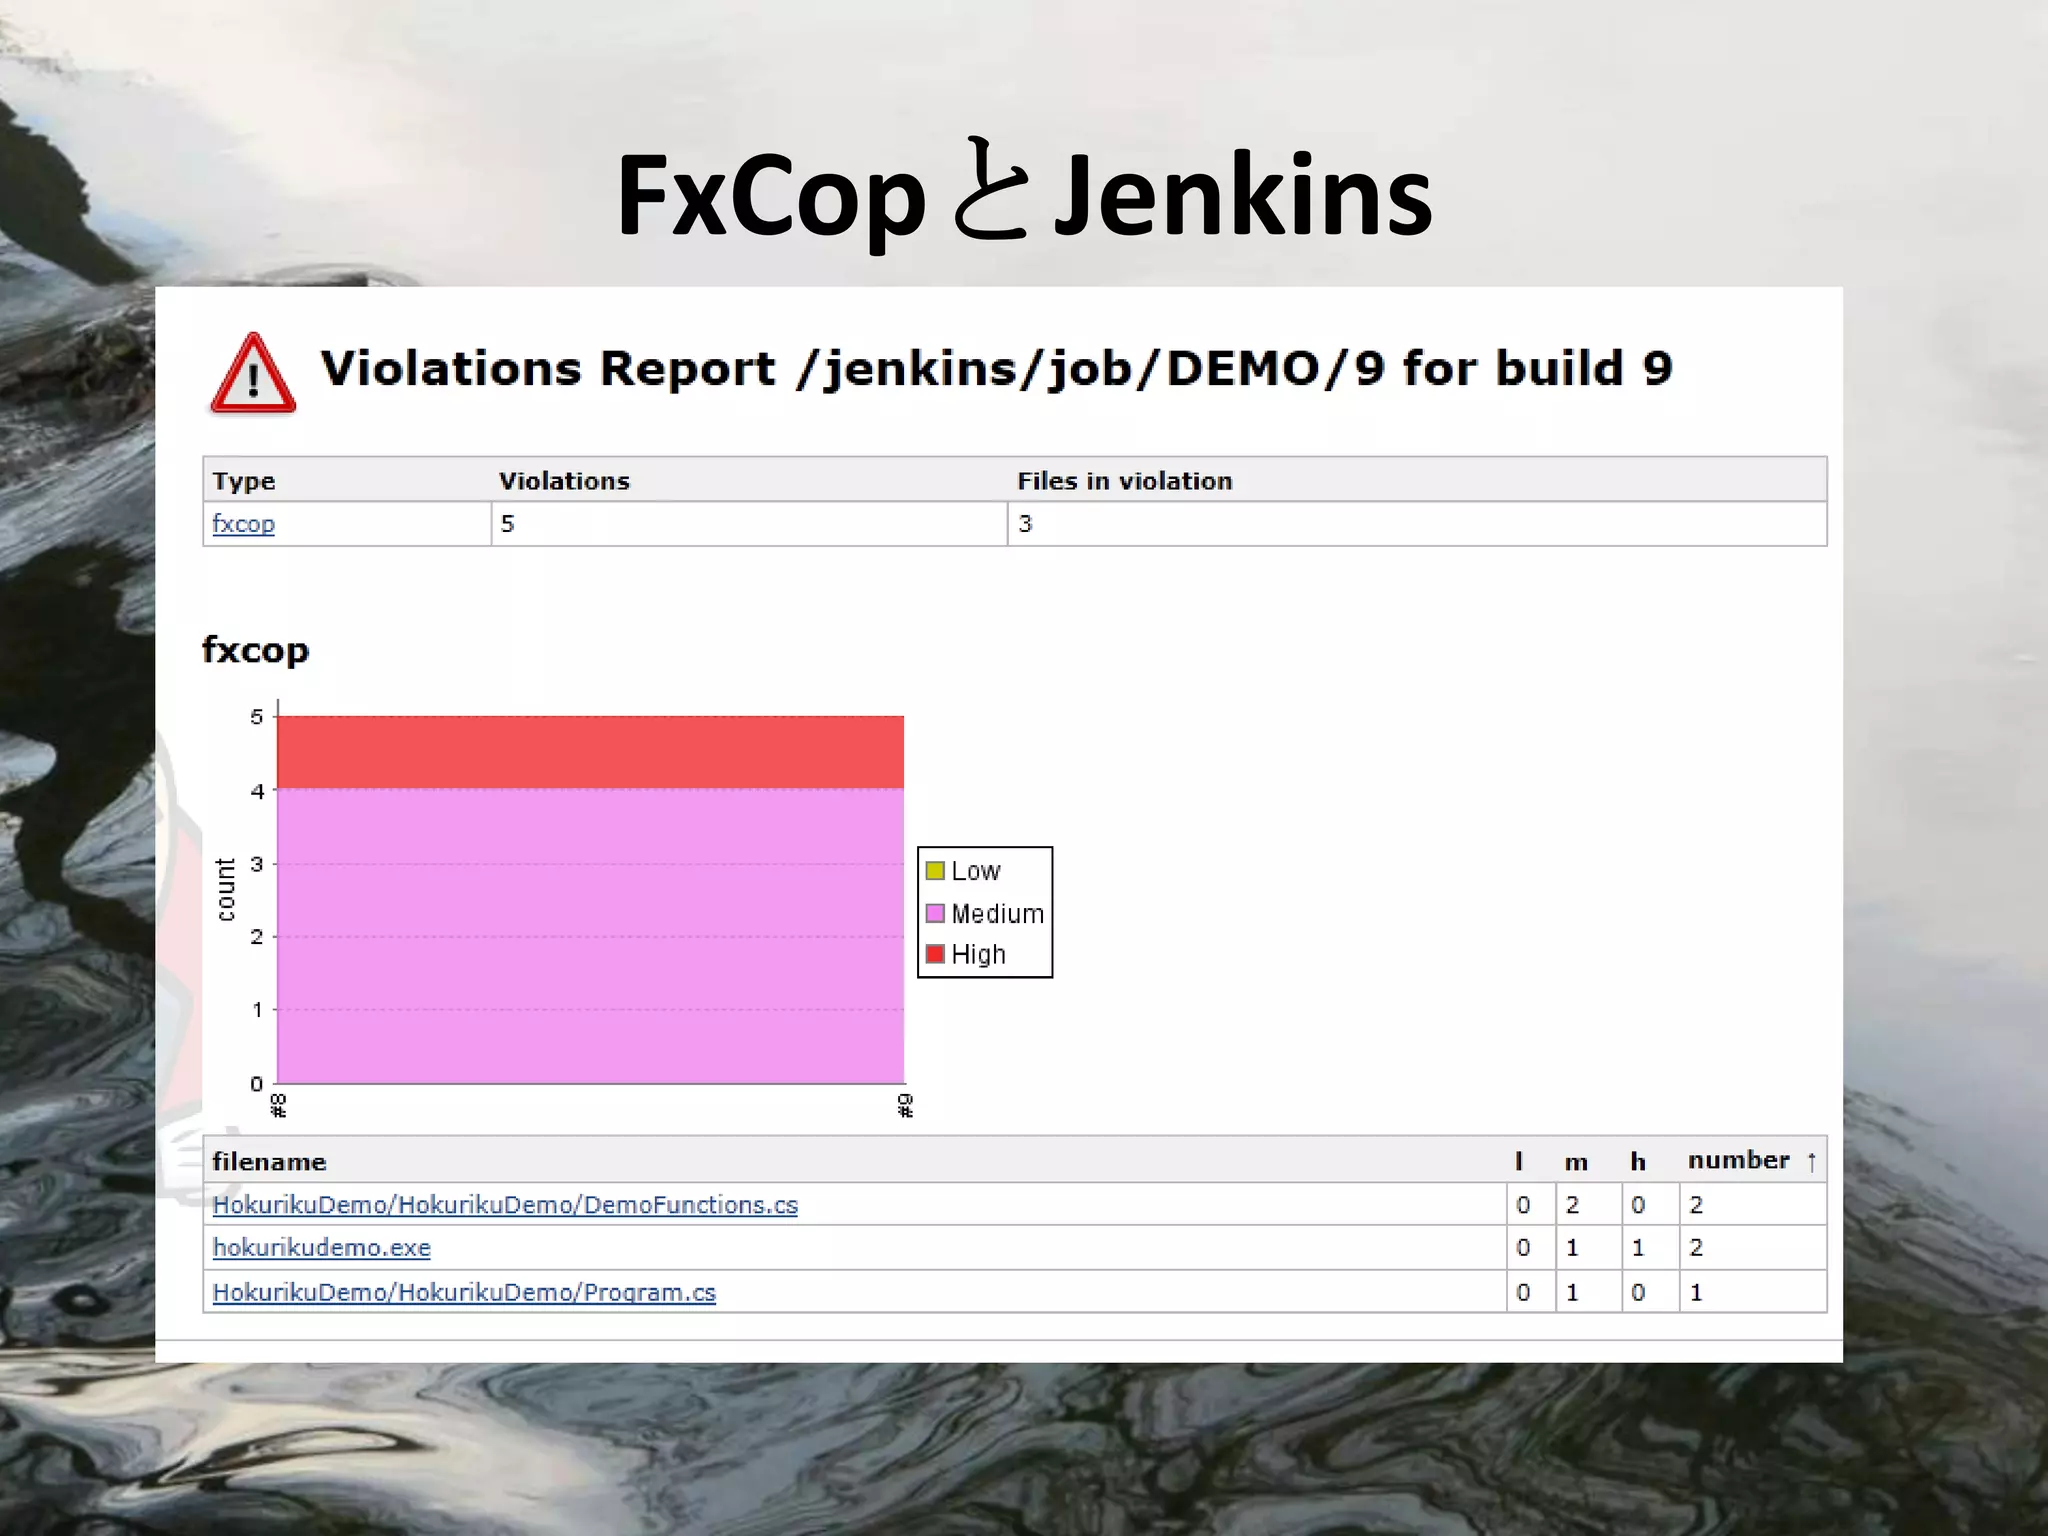Open the Program.cs file link
The width and height of the screenshot is (2048, 1536).
464,1292
